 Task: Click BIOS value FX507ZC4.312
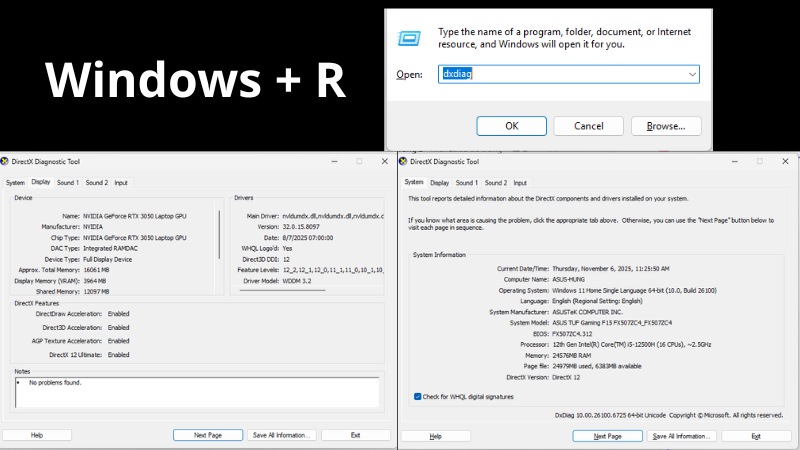(x=572, y=334)
